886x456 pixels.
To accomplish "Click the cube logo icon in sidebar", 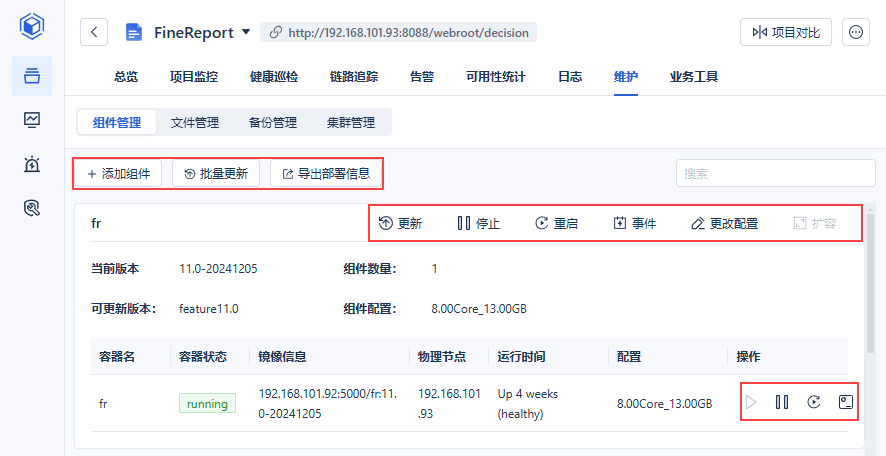I will point(32,26).
